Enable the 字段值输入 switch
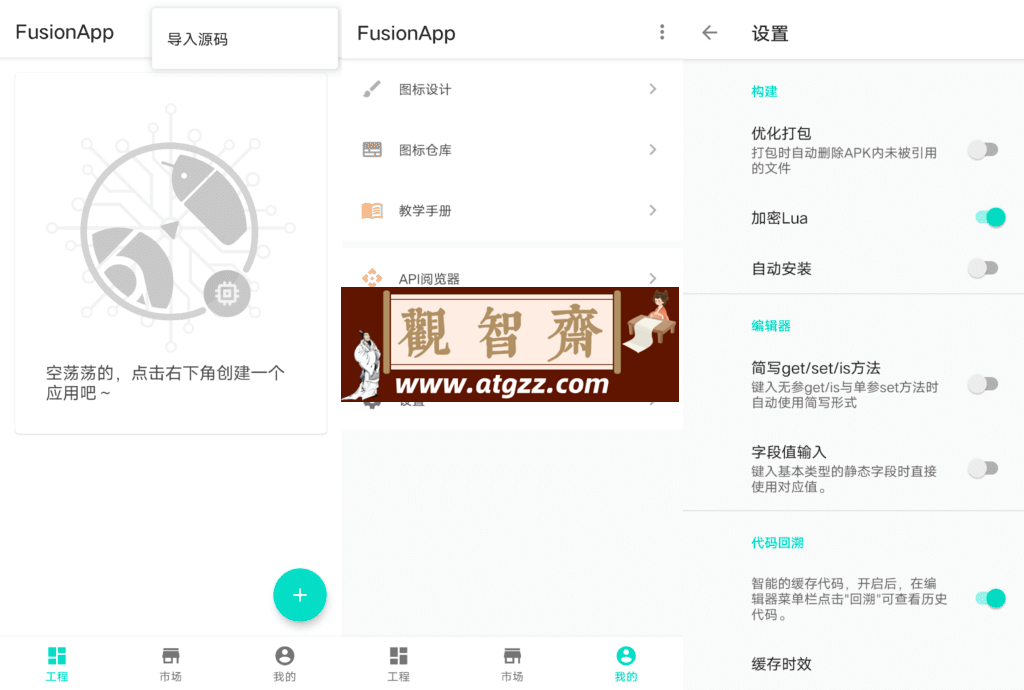Screen dimensions: 1024x690 coord(984,469)
